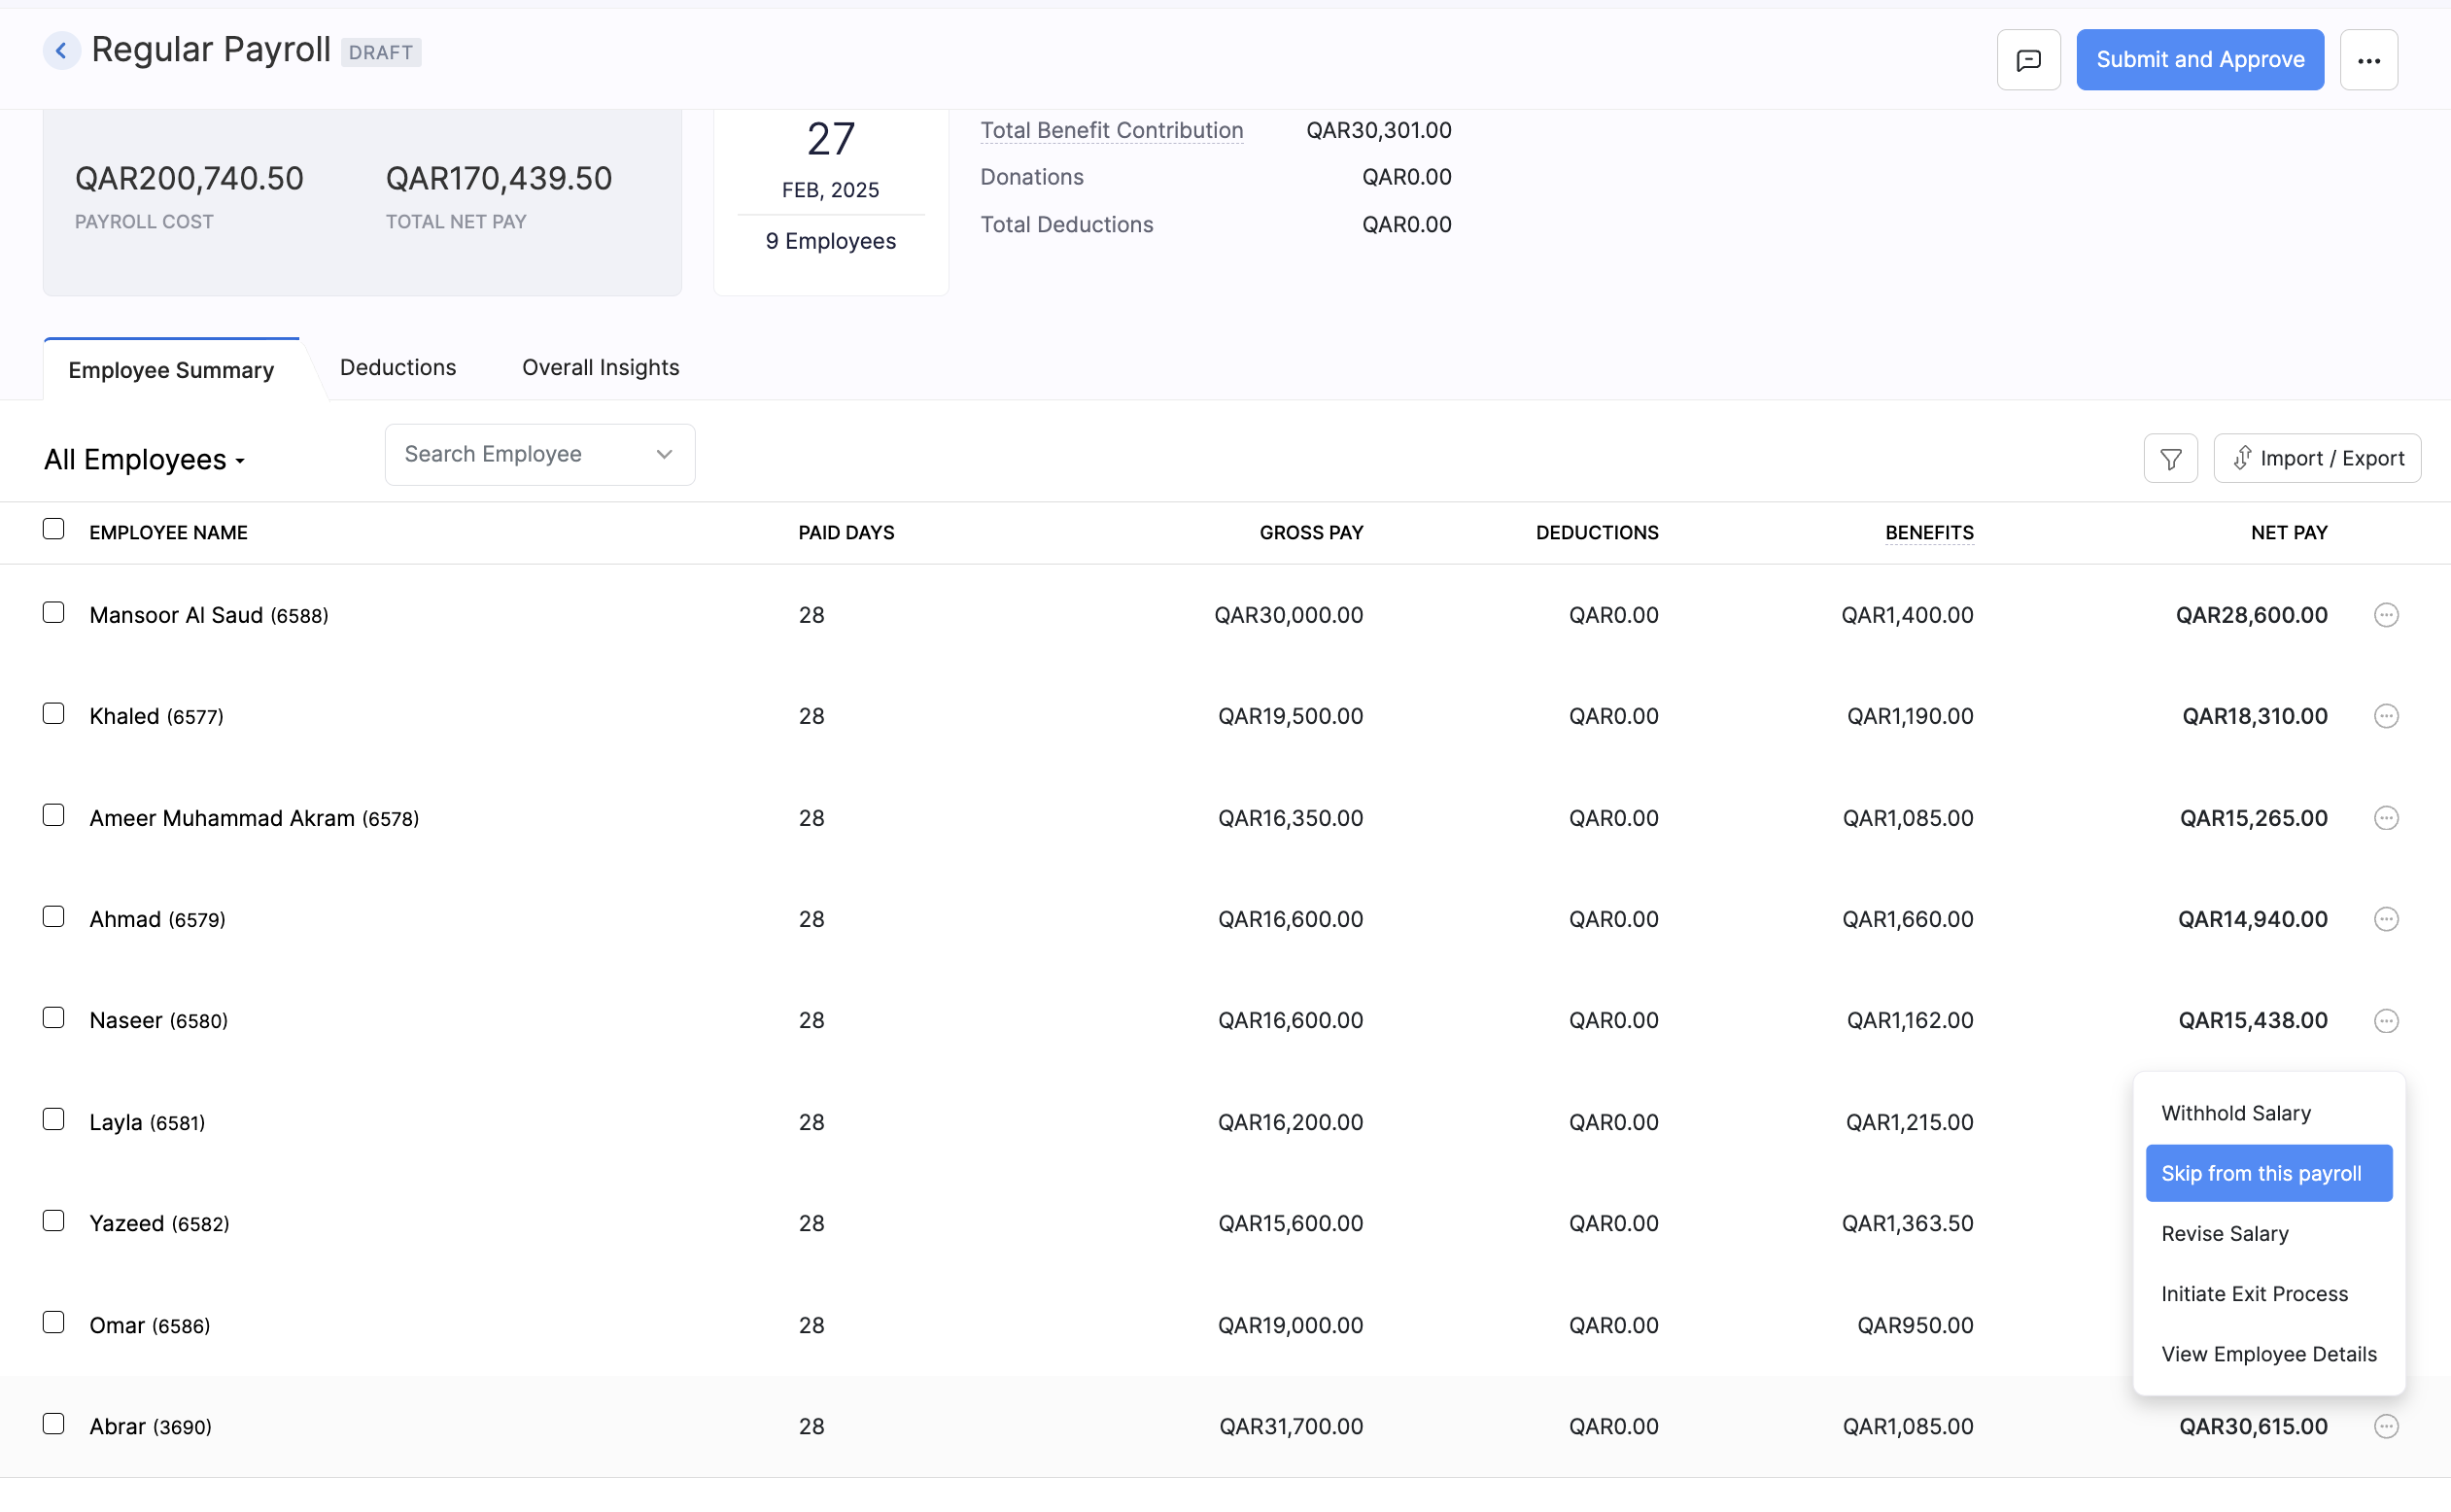The width and height of the screenshot is (2451, 1512).
Task: Choose Revise Salary from the menu
Action: click(2224, 1233)
